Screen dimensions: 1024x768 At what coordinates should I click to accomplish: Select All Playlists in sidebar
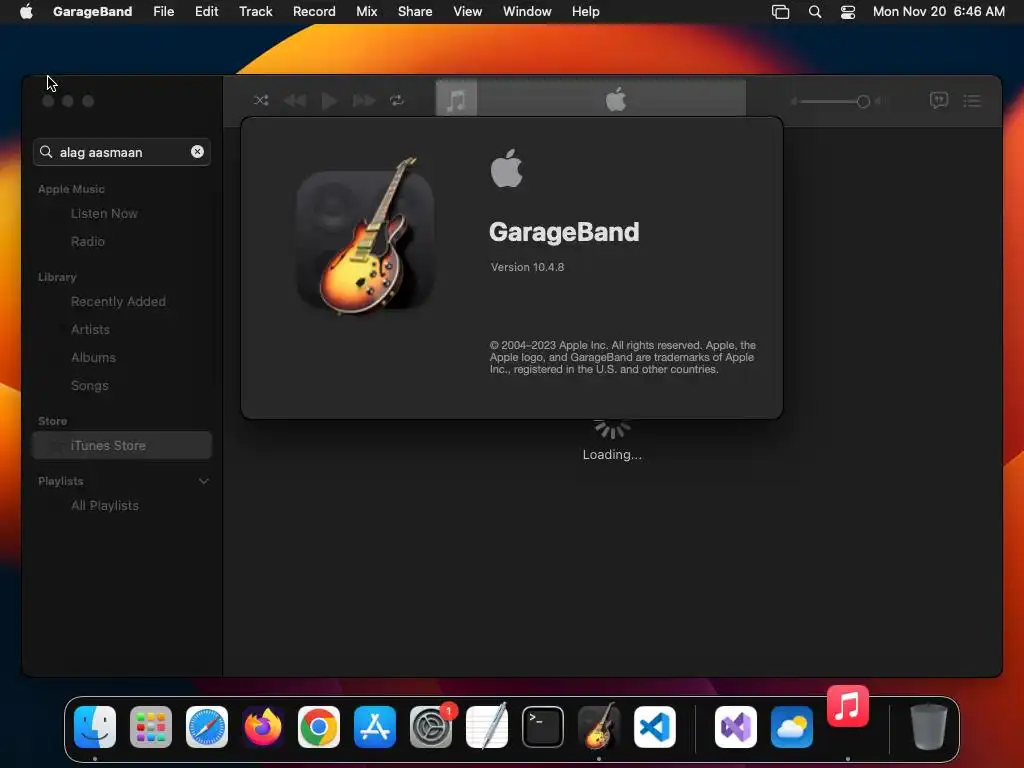tap(105, 506)
